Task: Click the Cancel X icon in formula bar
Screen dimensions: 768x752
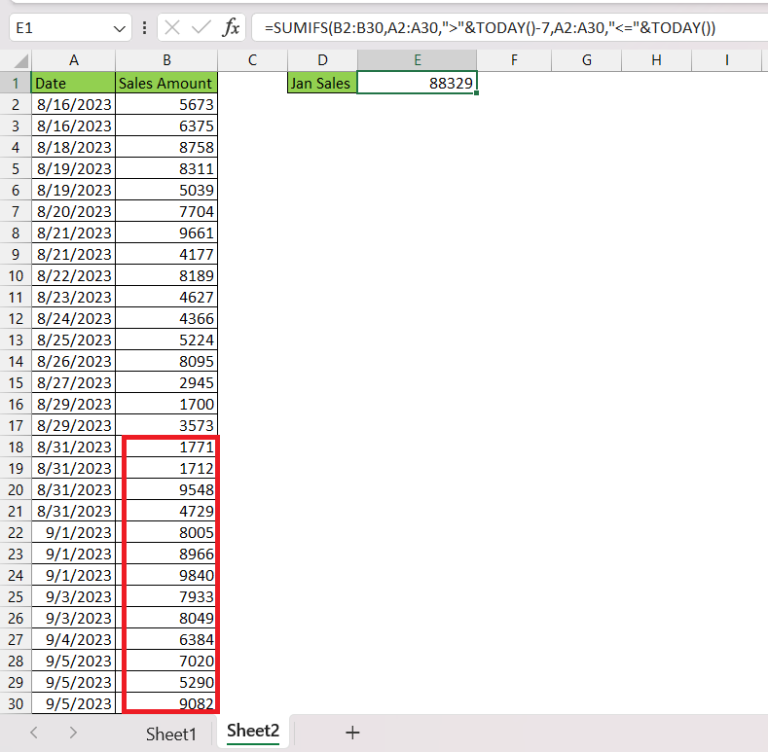Action: point(172,27)
